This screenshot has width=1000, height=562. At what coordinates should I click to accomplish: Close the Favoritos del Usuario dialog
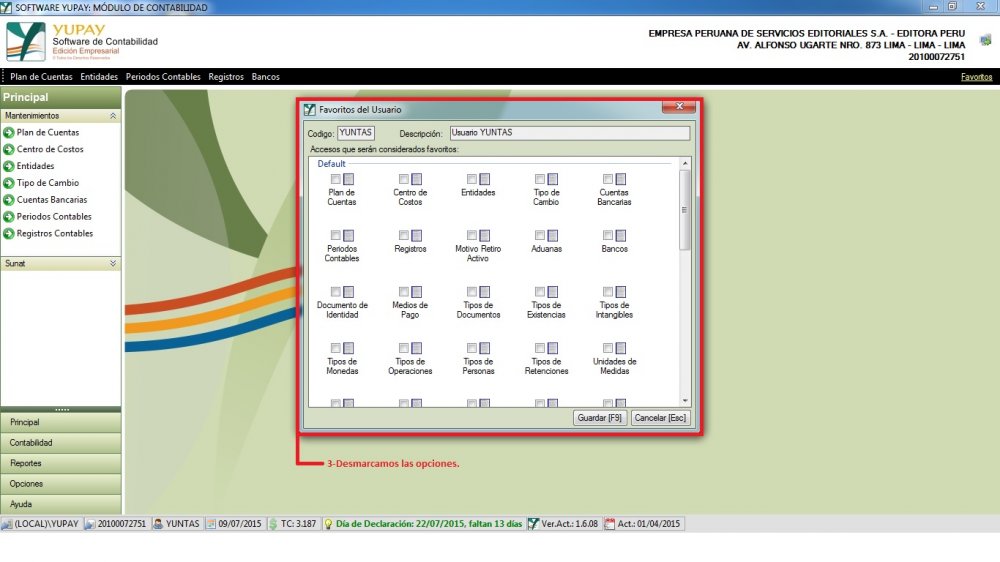[679, 107]
